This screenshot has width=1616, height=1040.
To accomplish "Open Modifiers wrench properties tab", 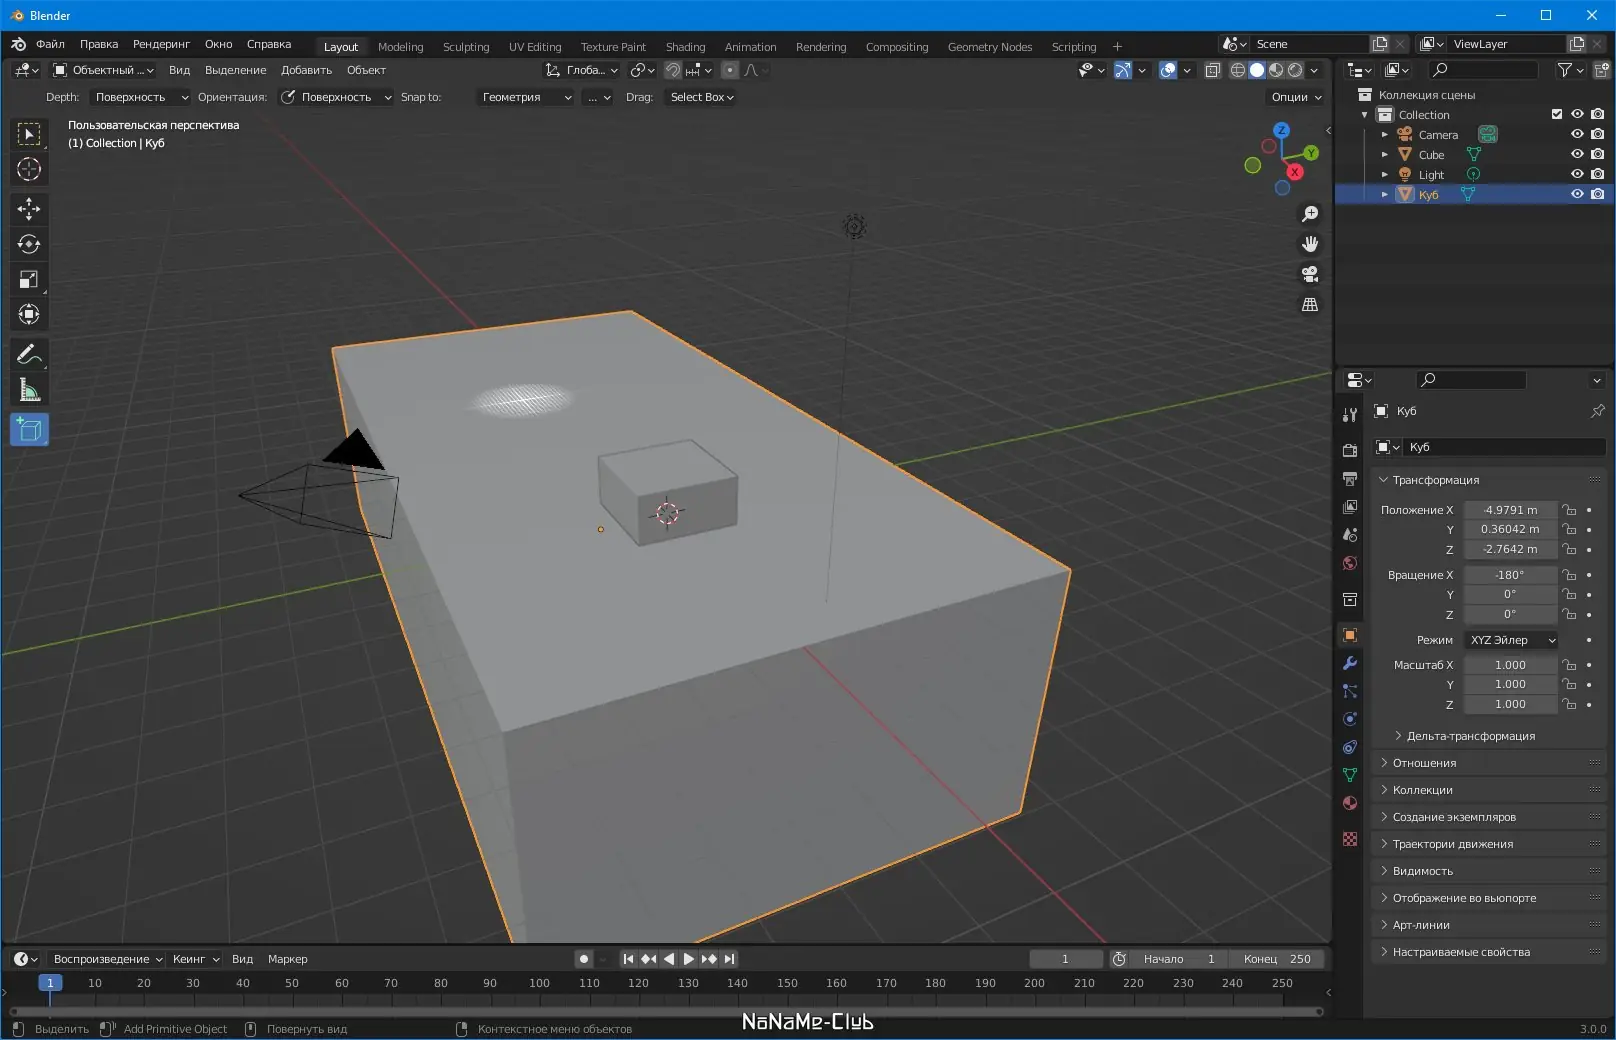I will tap(1350, 663).
